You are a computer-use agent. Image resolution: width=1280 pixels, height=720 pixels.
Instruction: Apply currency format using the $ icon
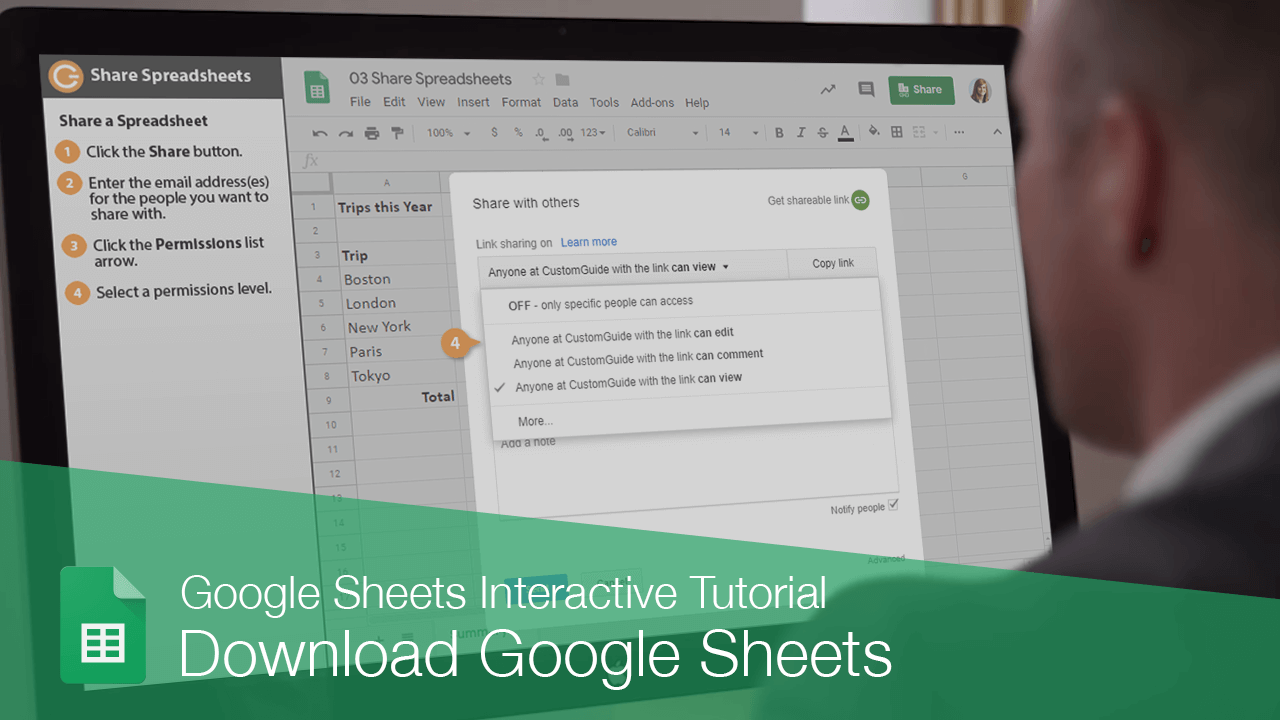(x=494, y=131)
